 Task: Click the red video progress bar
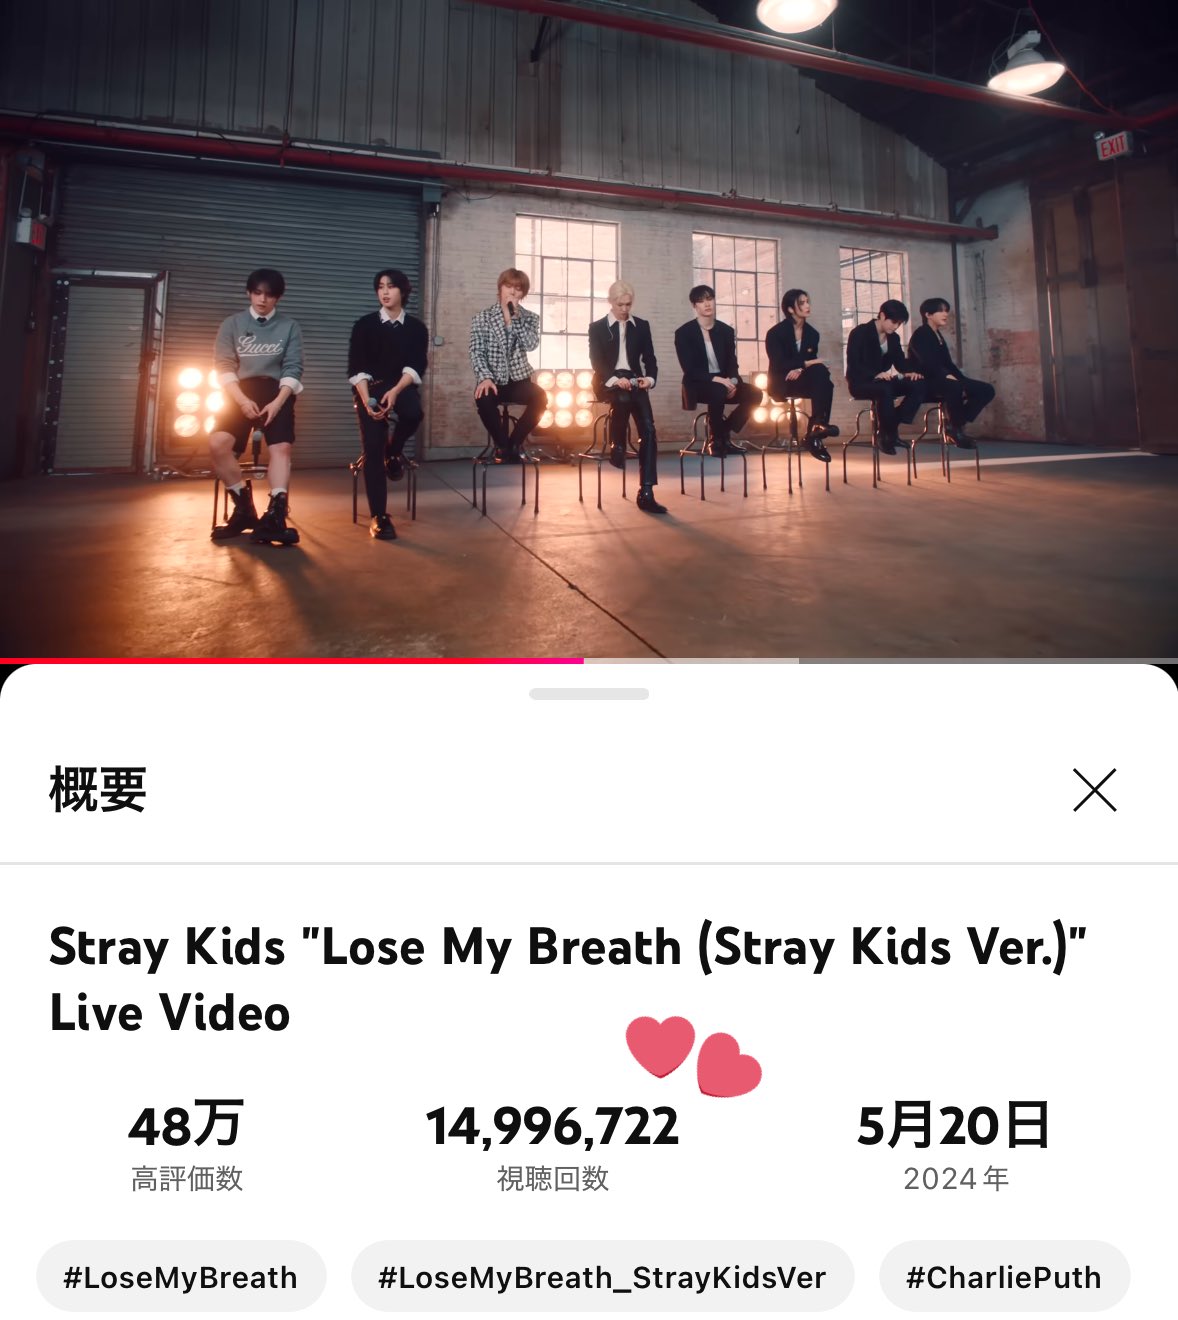click(292, 660)
